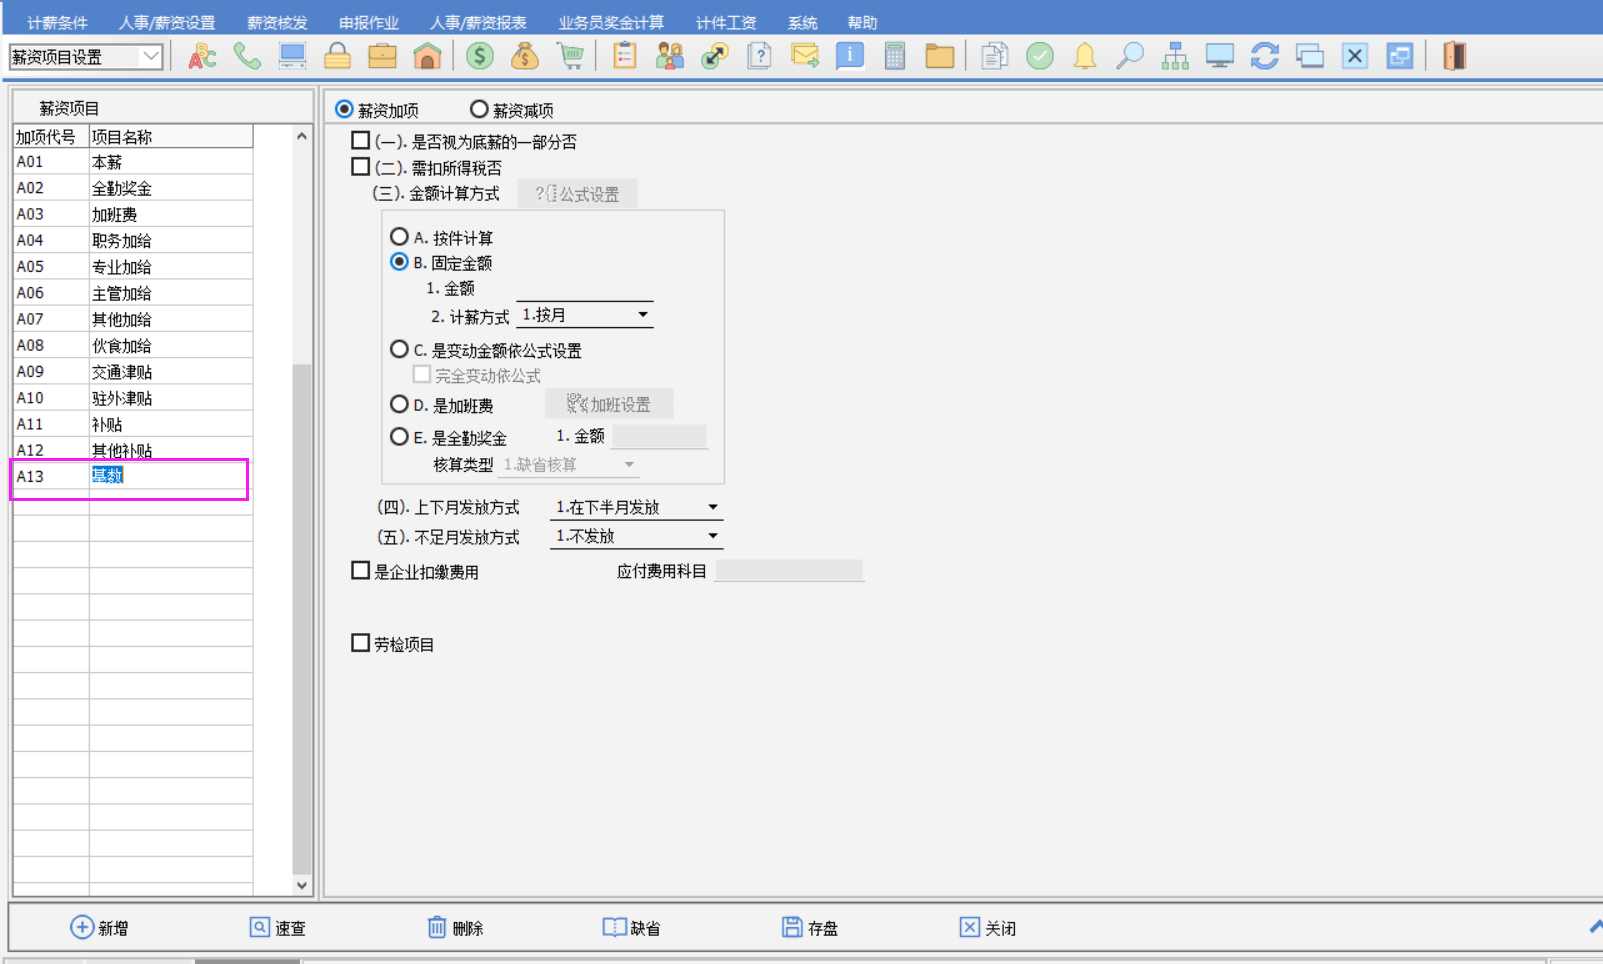Image resolution: width=1603 pixels, height=964 pixels.
Task: Click the computer terminal toolbar icon
Action: (x=292, y=56)
